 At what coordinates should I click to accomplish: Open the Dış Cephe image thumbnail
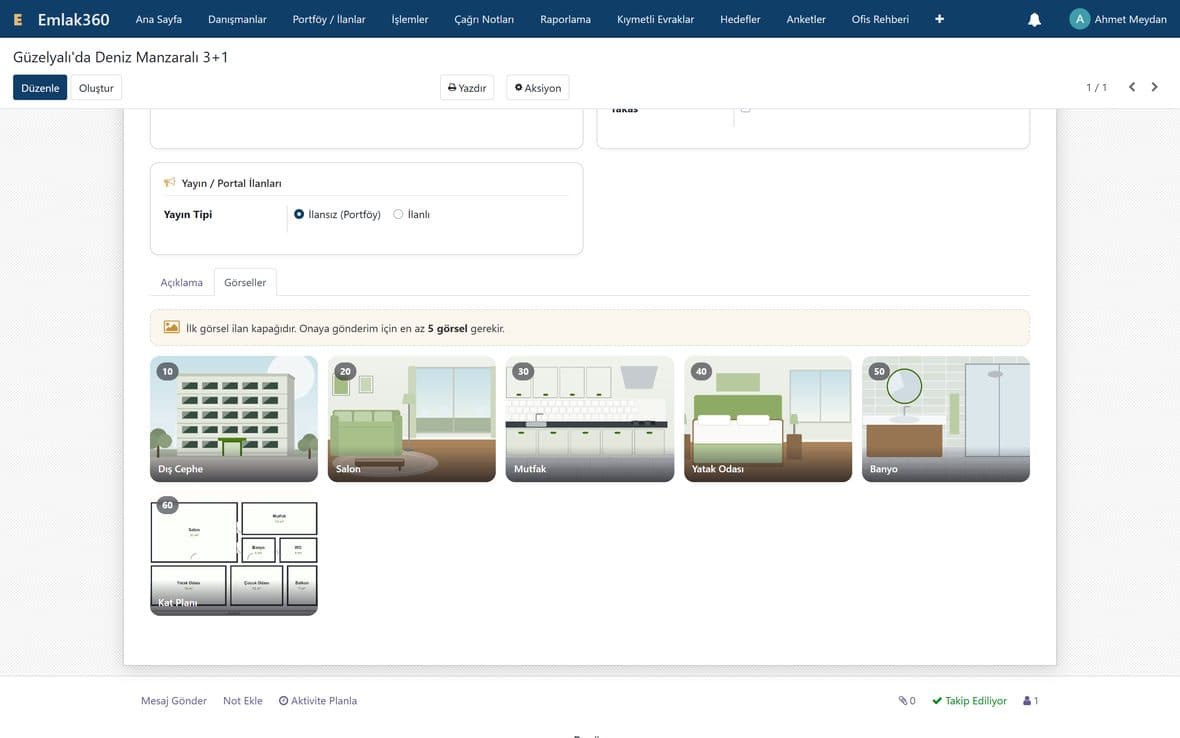[x=234, y=419]
